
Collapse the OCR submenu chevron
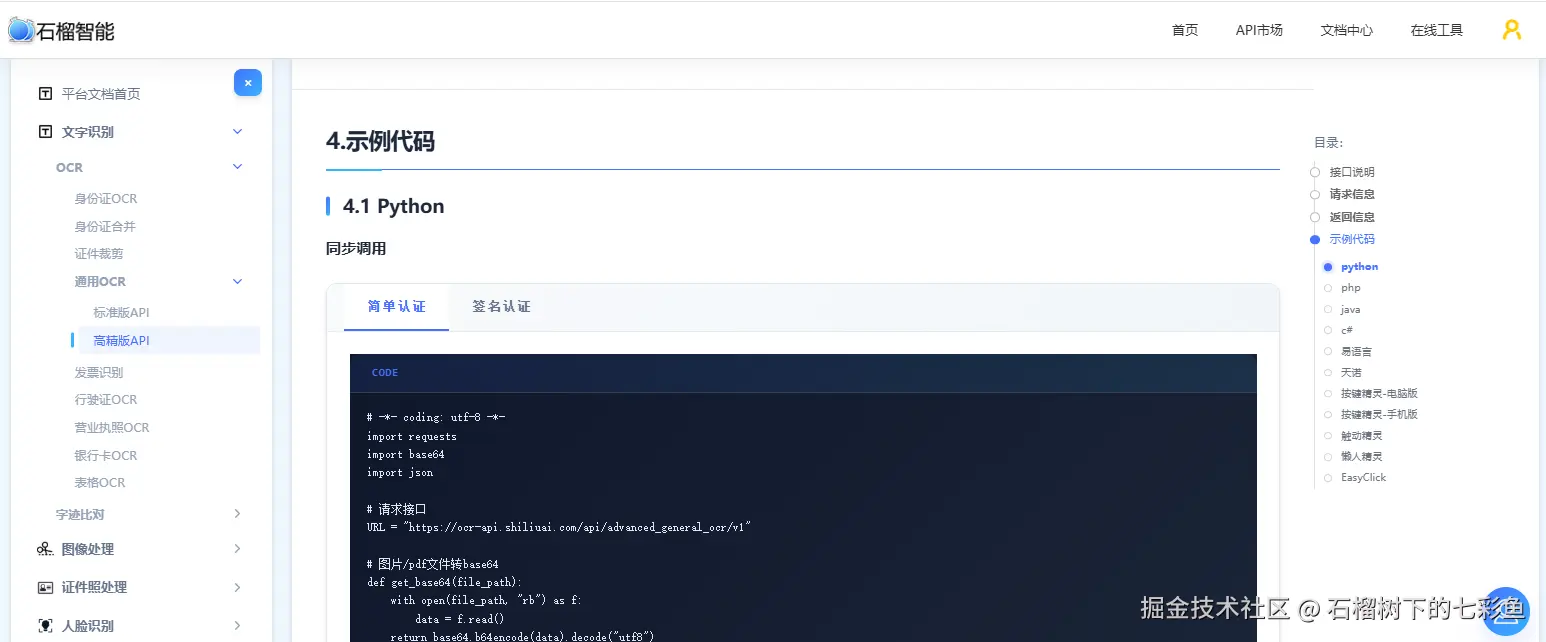237,167
